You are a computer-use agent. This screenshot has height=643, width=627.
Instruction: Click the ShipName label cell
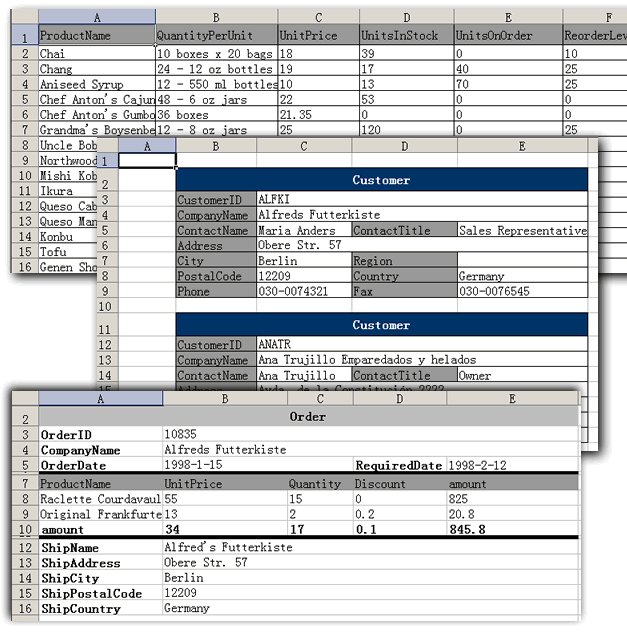[100, 547]
